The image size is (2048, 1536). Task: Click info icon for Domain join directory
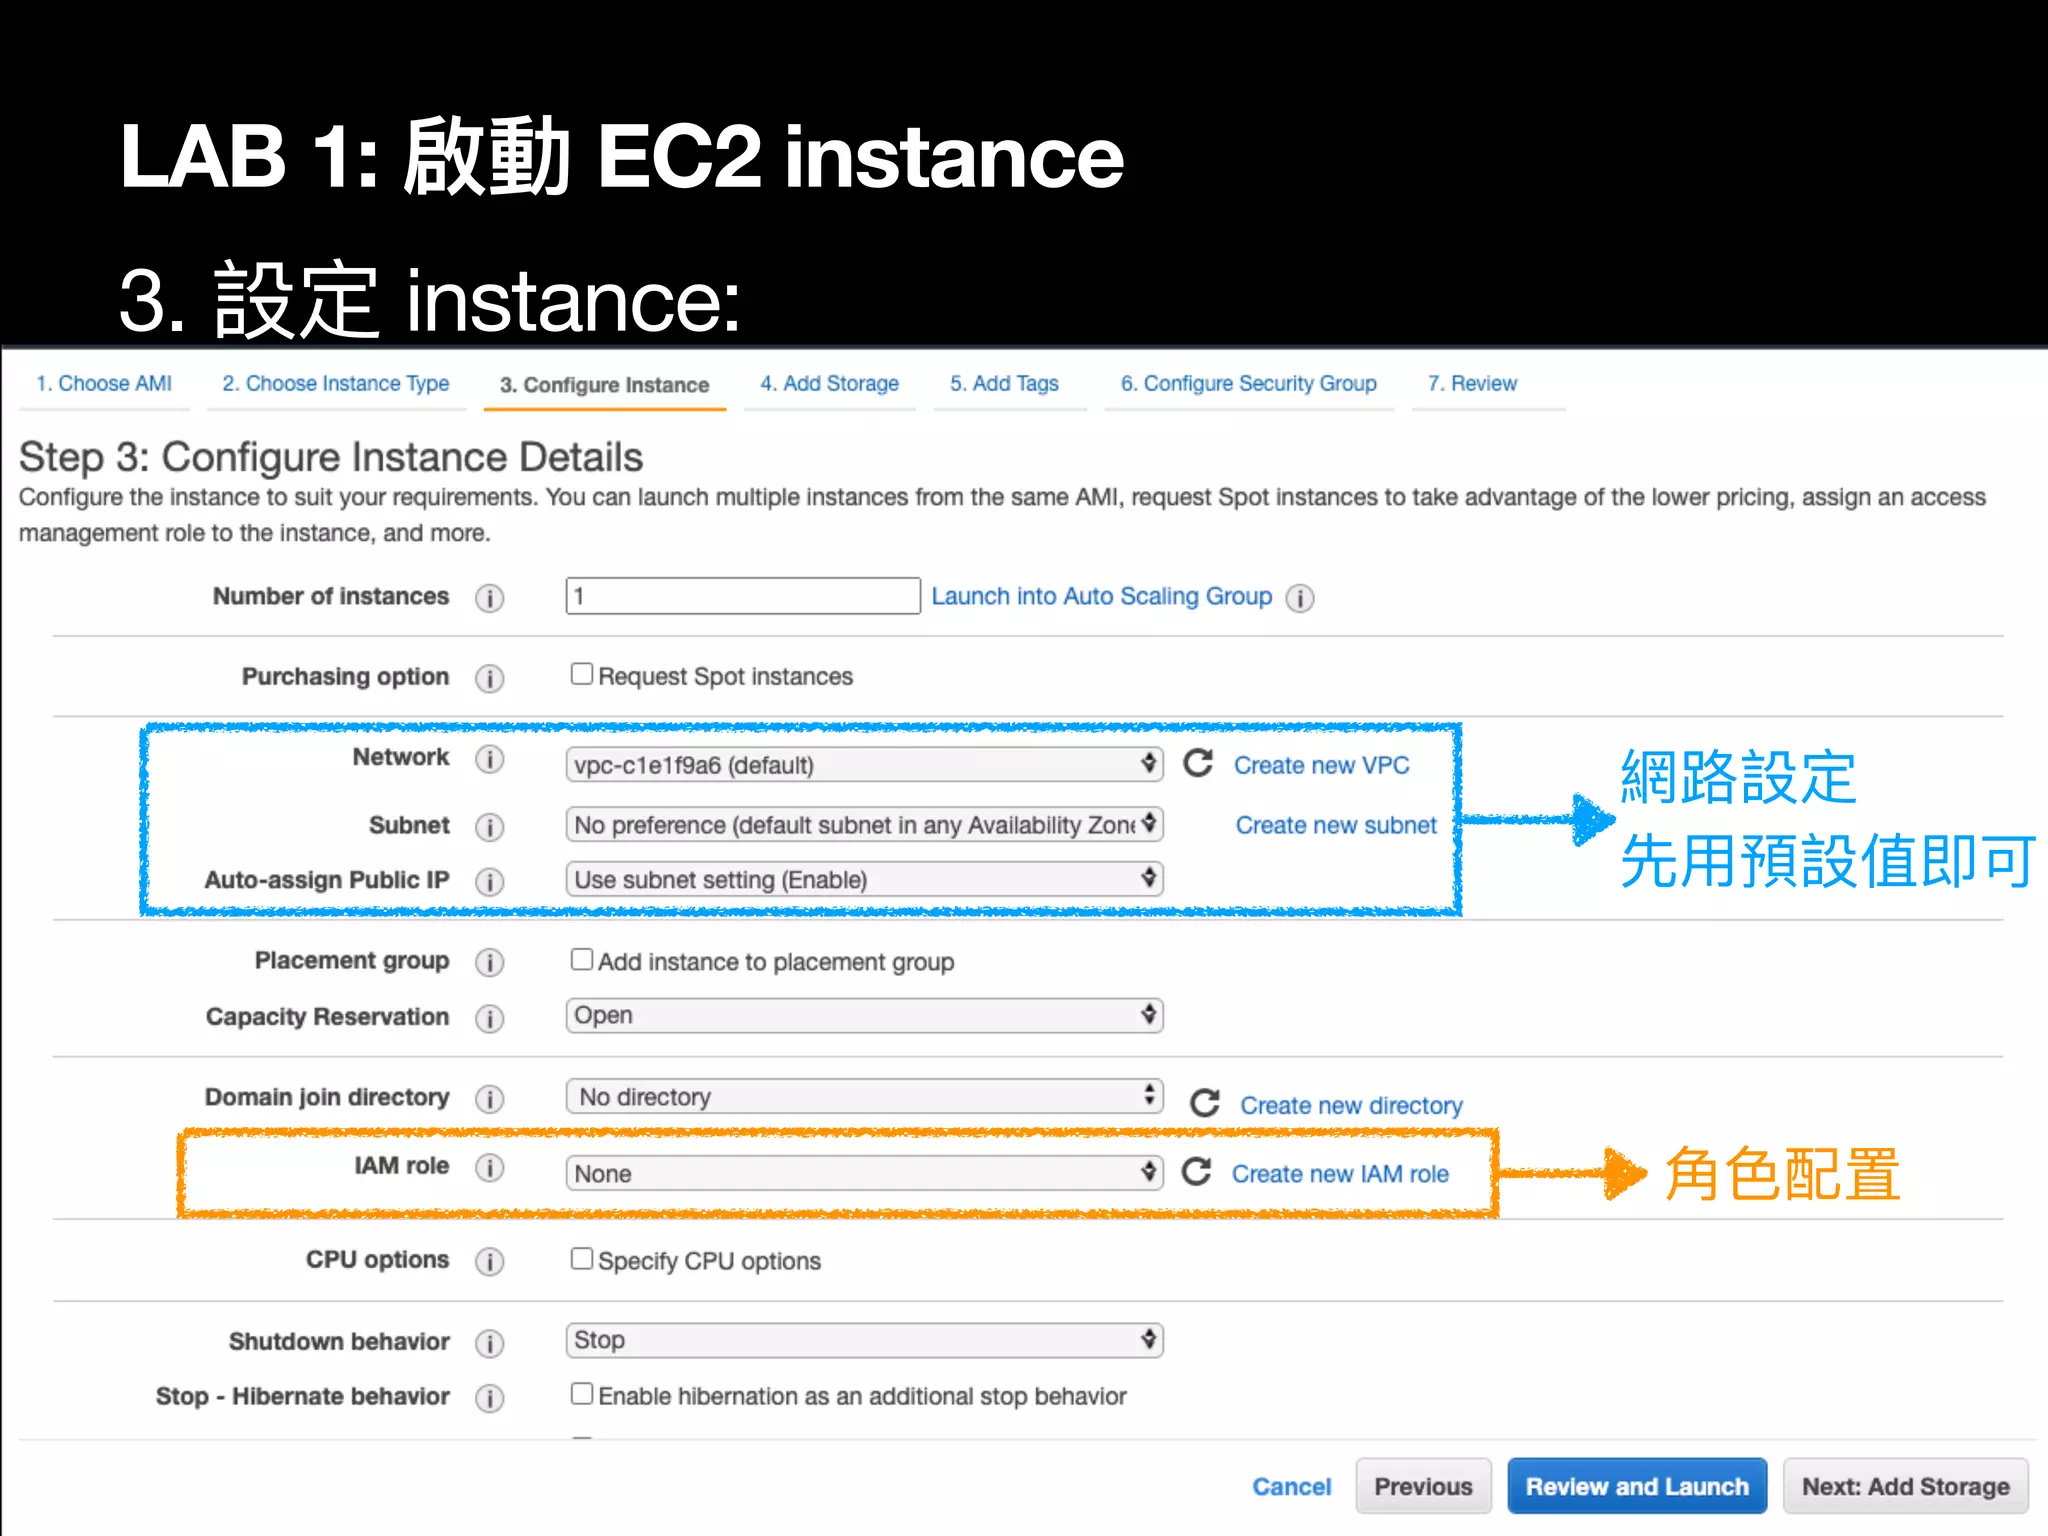pos(489,1099)
